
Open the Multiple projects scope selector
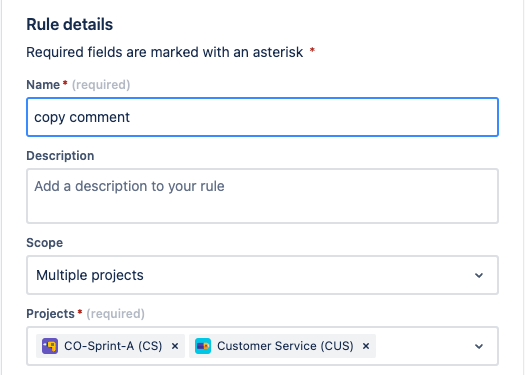click(262, 275)
